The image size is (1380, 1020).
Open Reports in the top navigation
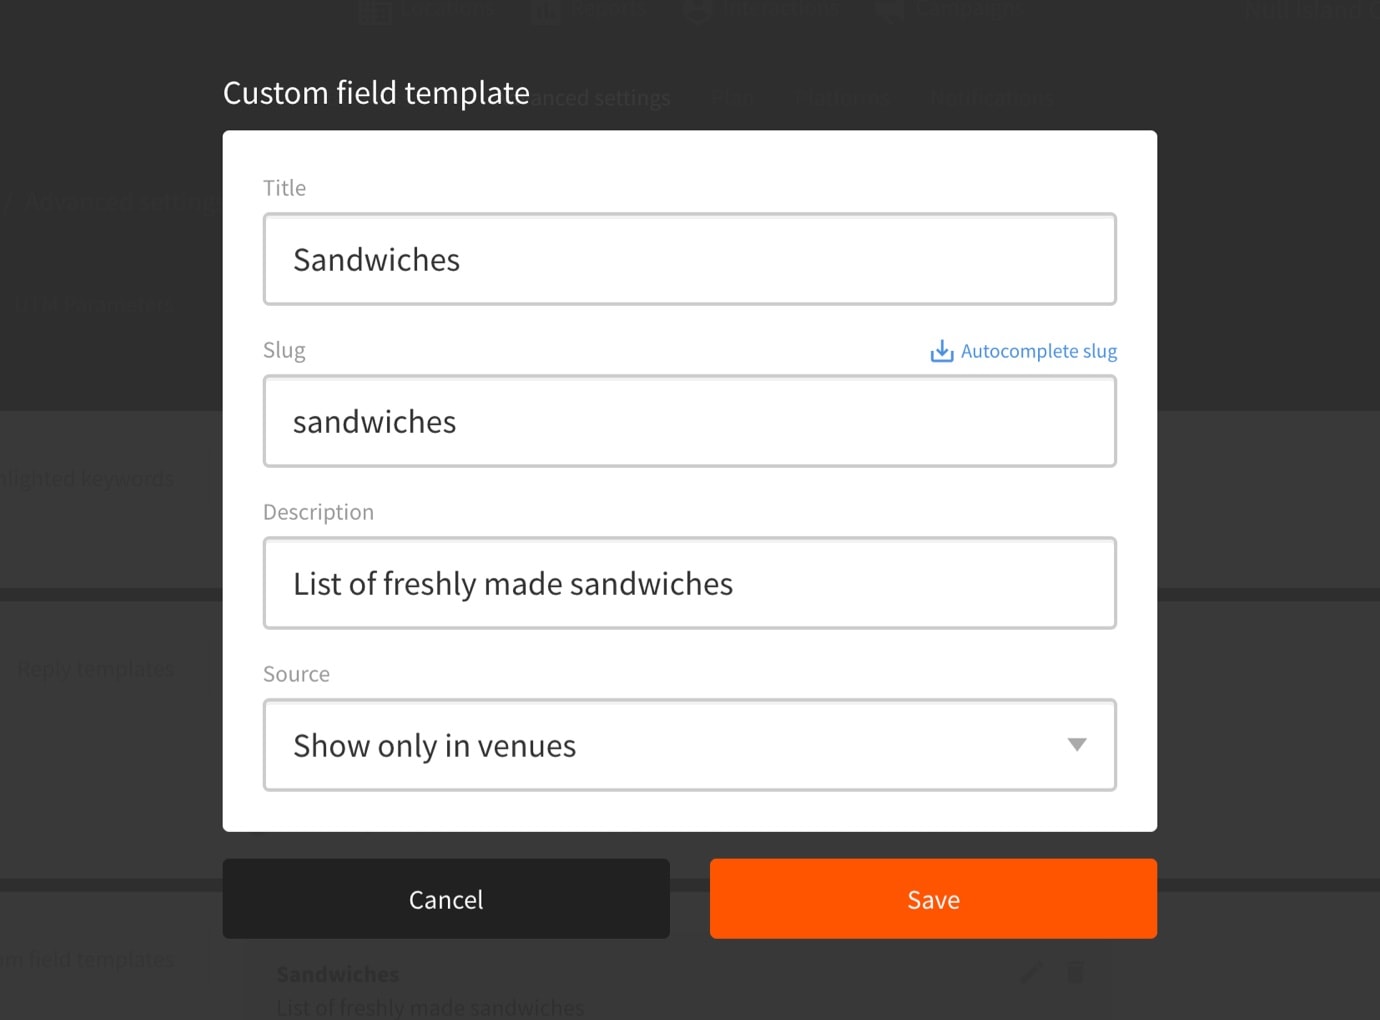[x=590, y=10]
